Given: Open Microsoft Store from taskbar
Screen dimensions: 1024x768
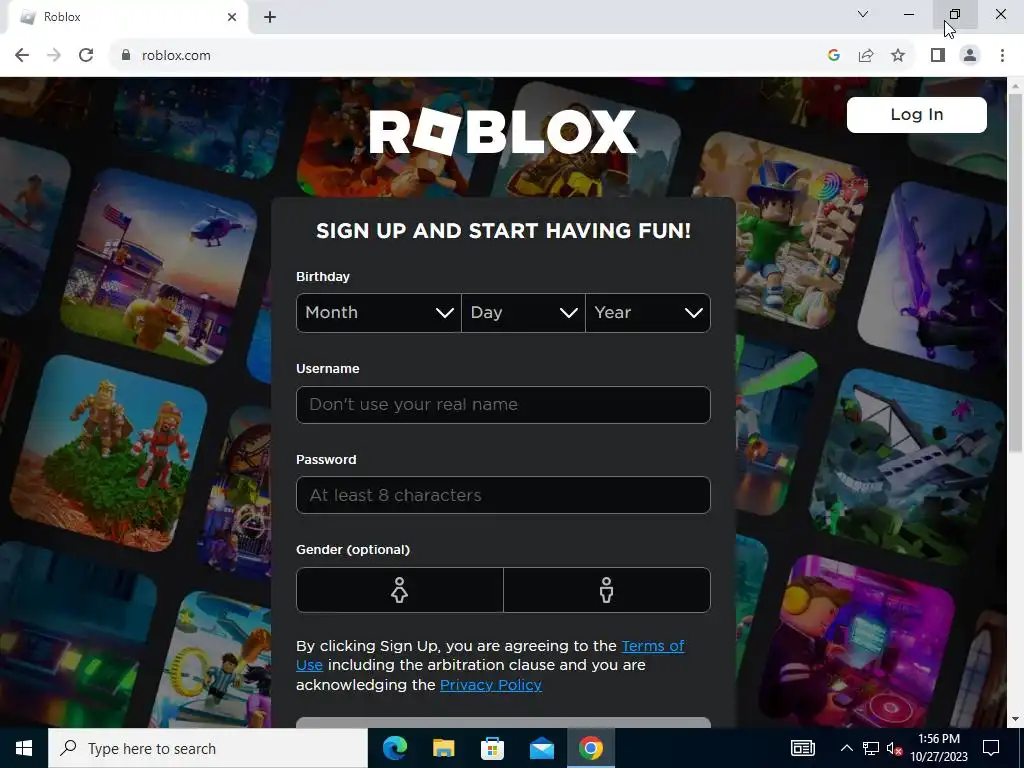Looking at the screenshot, I should click(x=492, y=748).
